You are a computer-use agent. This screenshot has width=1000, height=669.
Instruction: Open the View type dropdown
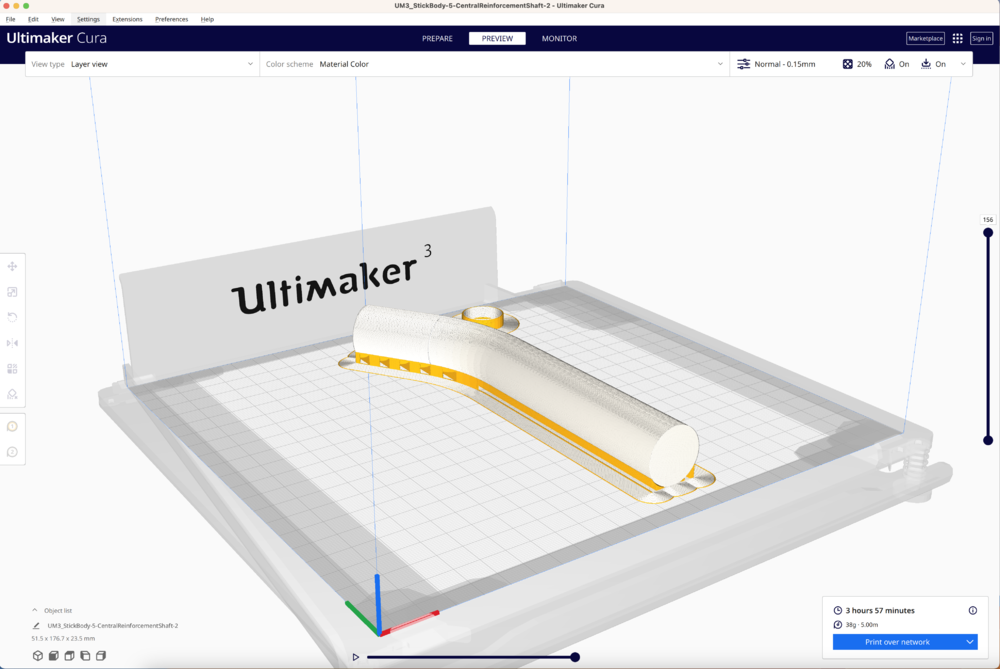142,64
